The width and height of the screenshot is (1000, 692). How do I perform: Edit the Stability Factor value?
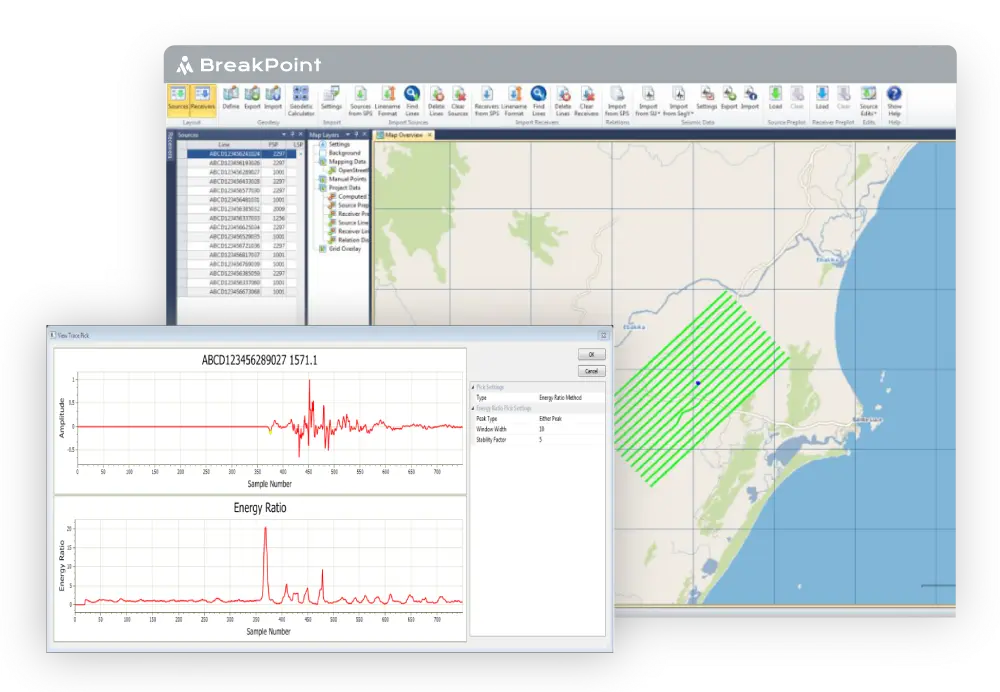pyautogui.click(x=571, y=440)
